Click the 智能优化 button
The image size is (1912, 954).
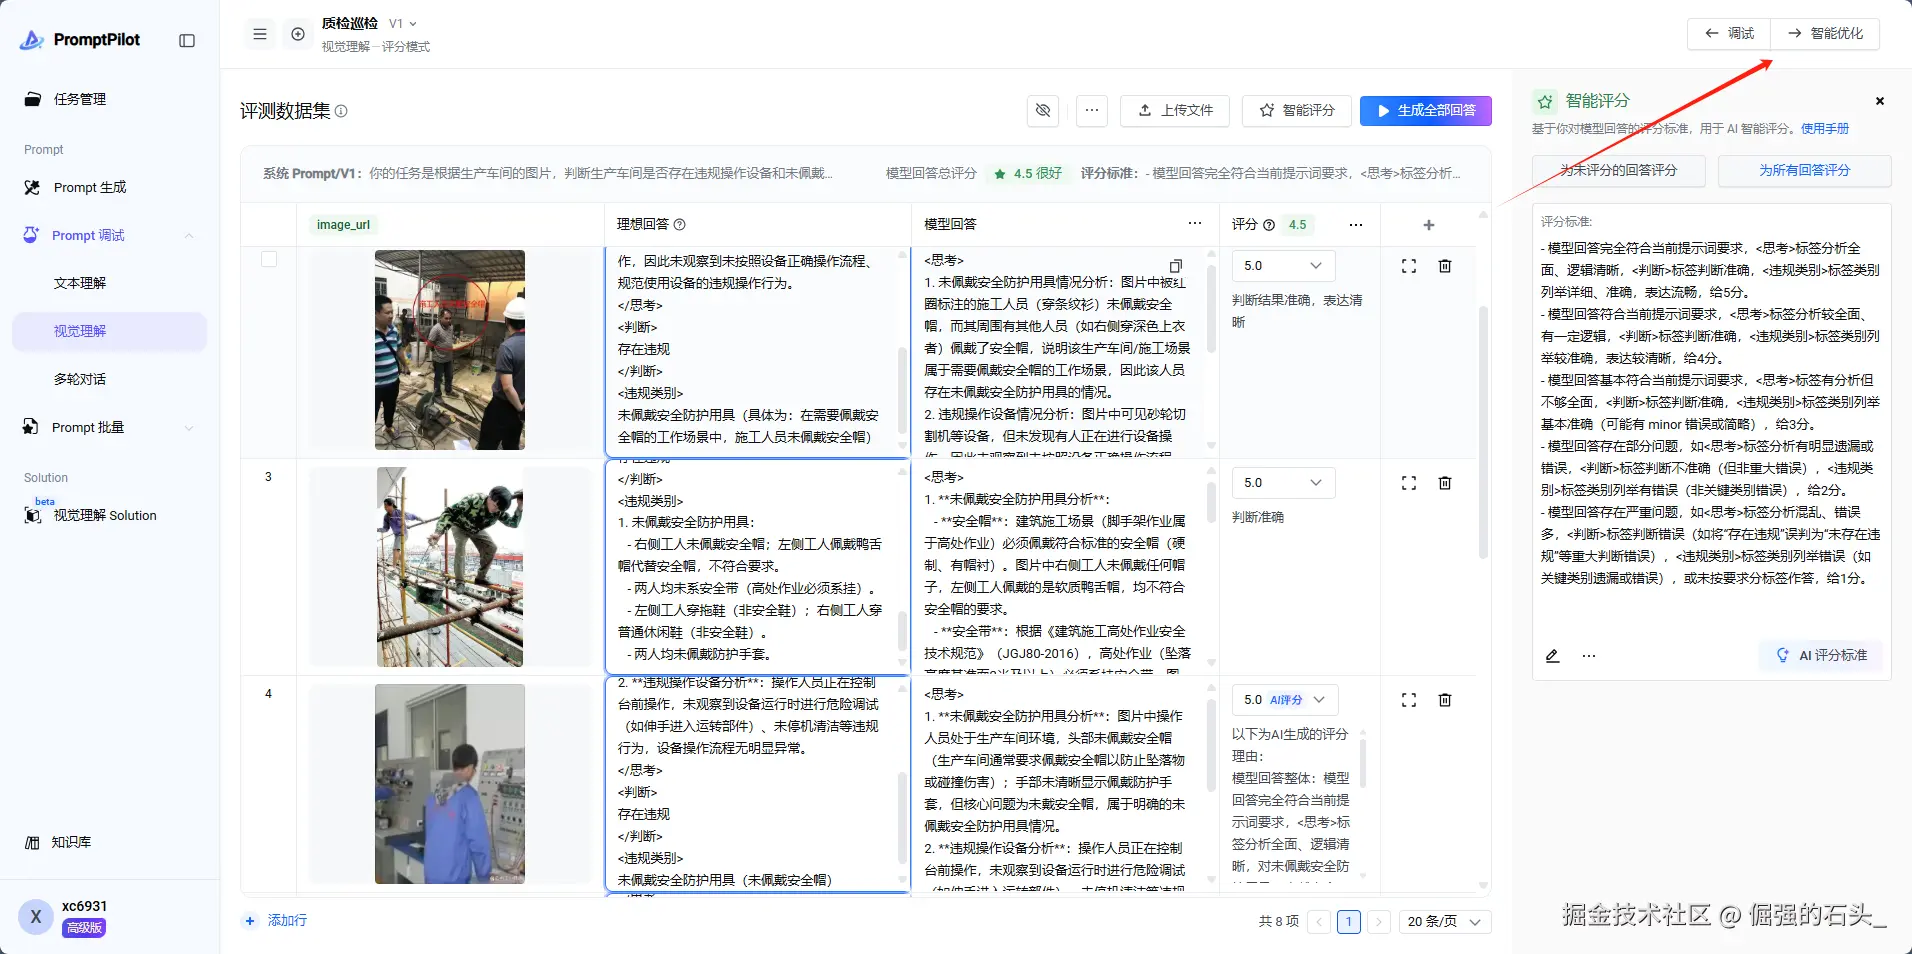pos(1825,33)
